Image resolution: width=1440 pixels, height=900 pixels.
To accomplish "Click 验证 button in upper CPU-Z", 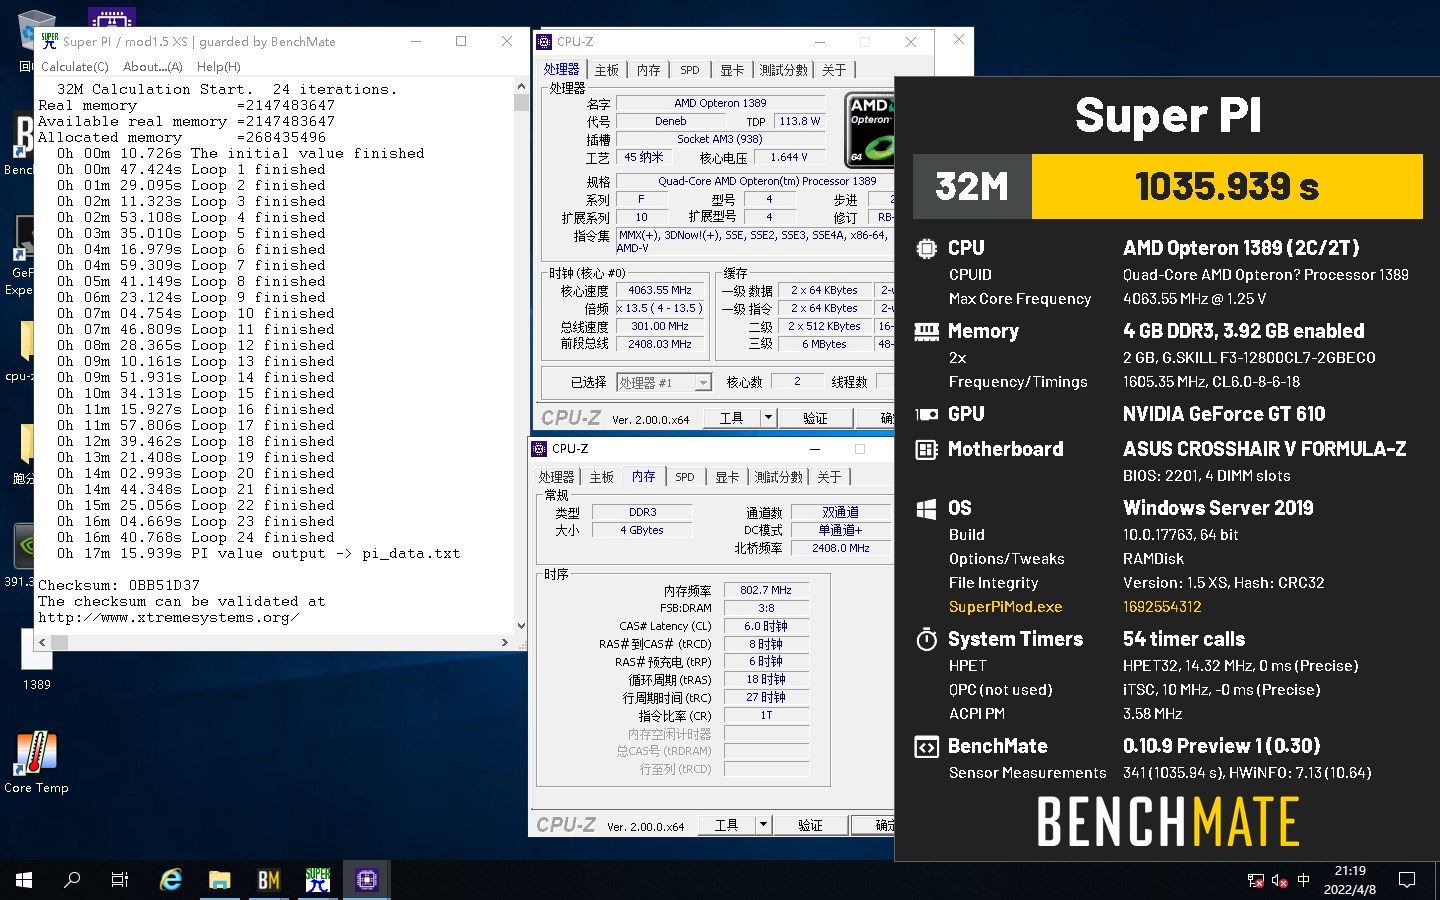I will point(815,418).
